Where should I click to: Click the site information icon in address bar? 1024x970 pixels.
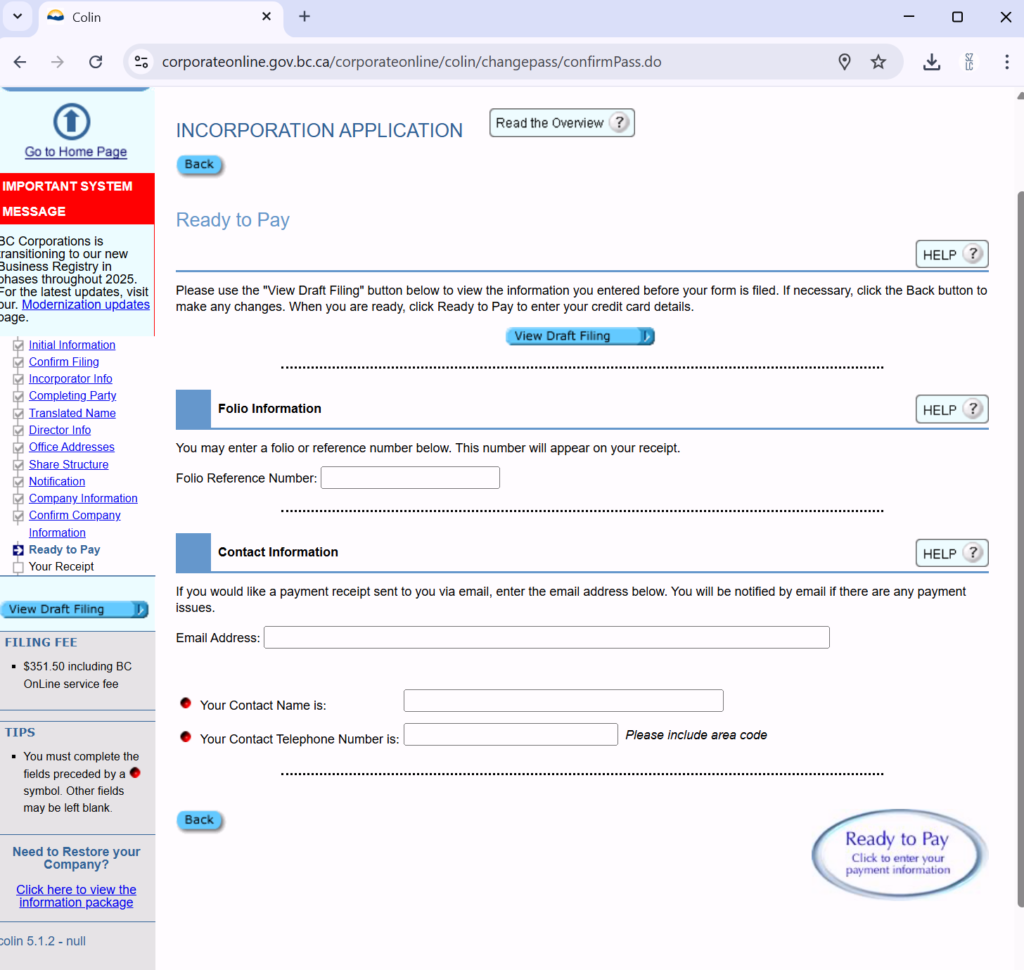click(141, 62)
